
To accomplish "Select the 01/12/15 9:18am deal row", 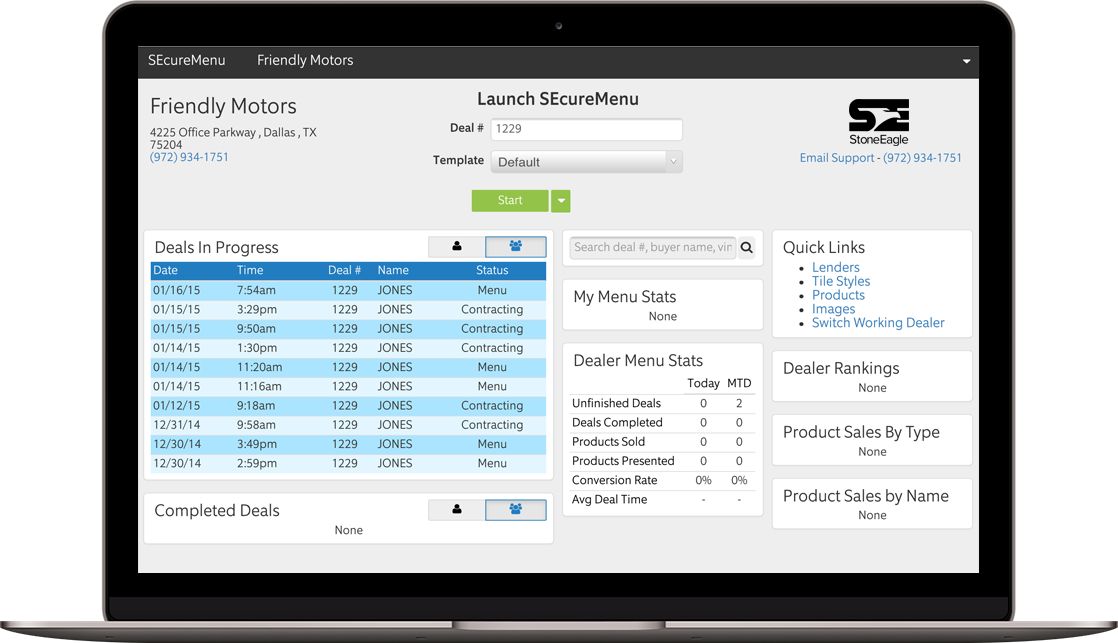I will point(349,406).
